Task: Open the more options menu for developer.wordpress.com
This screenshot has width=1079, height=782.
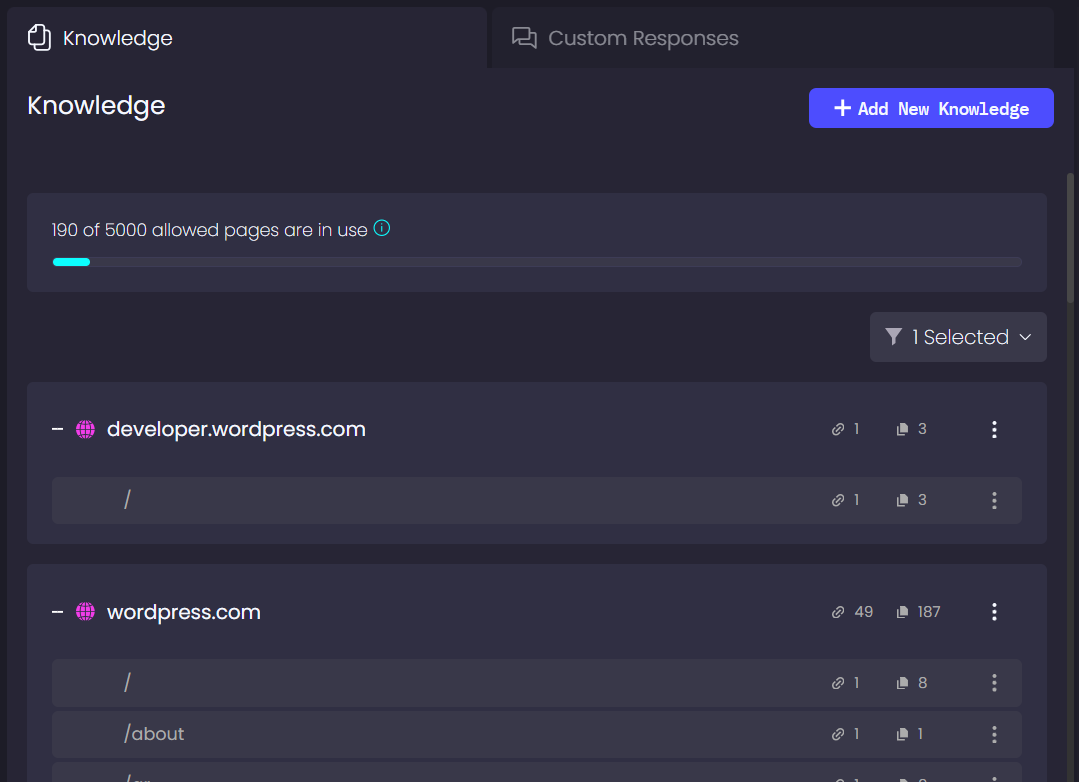Action: [994, 430]
